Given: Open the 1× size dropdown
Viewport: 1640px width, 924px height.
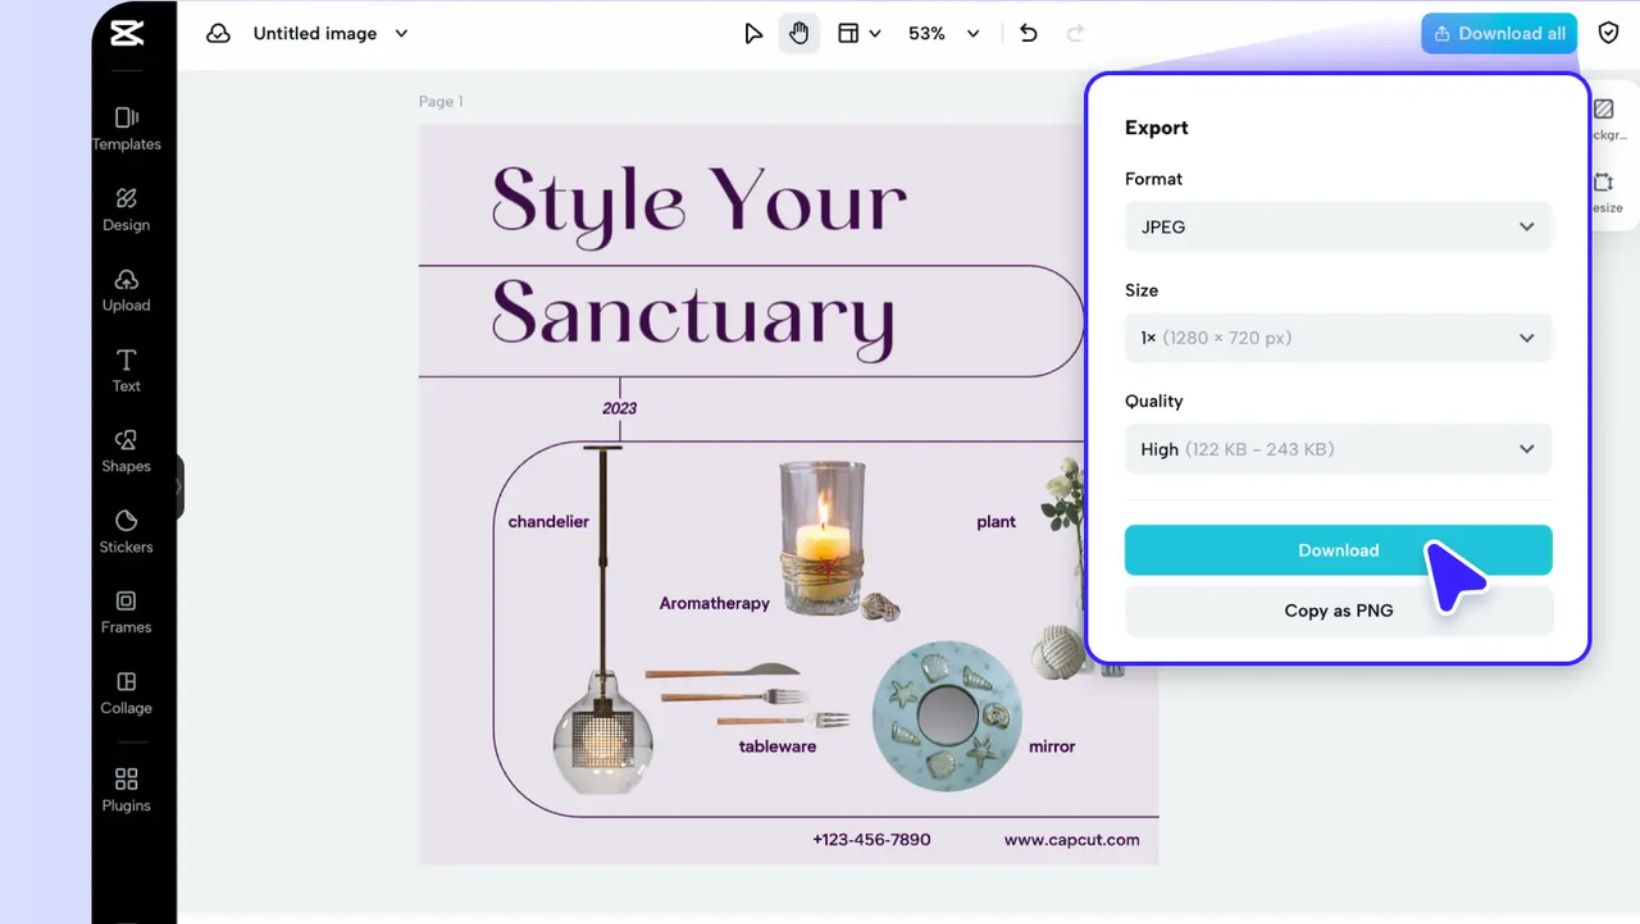Looking at the screenshot, I should click(1338, 338).
